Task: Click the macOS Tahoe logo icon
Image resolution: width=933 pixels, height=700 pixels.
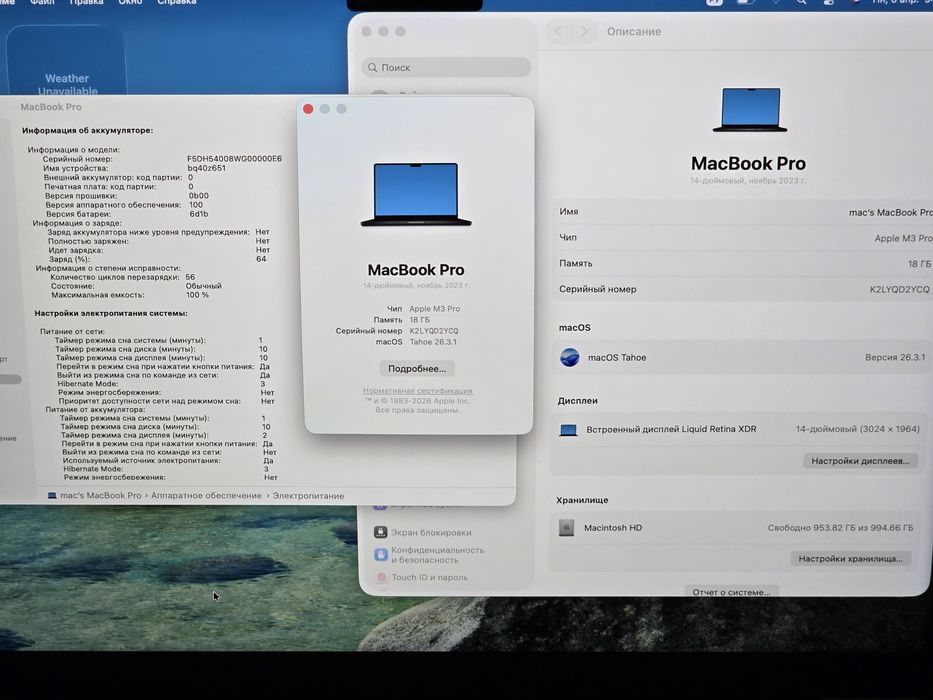Action: point(570,357)
